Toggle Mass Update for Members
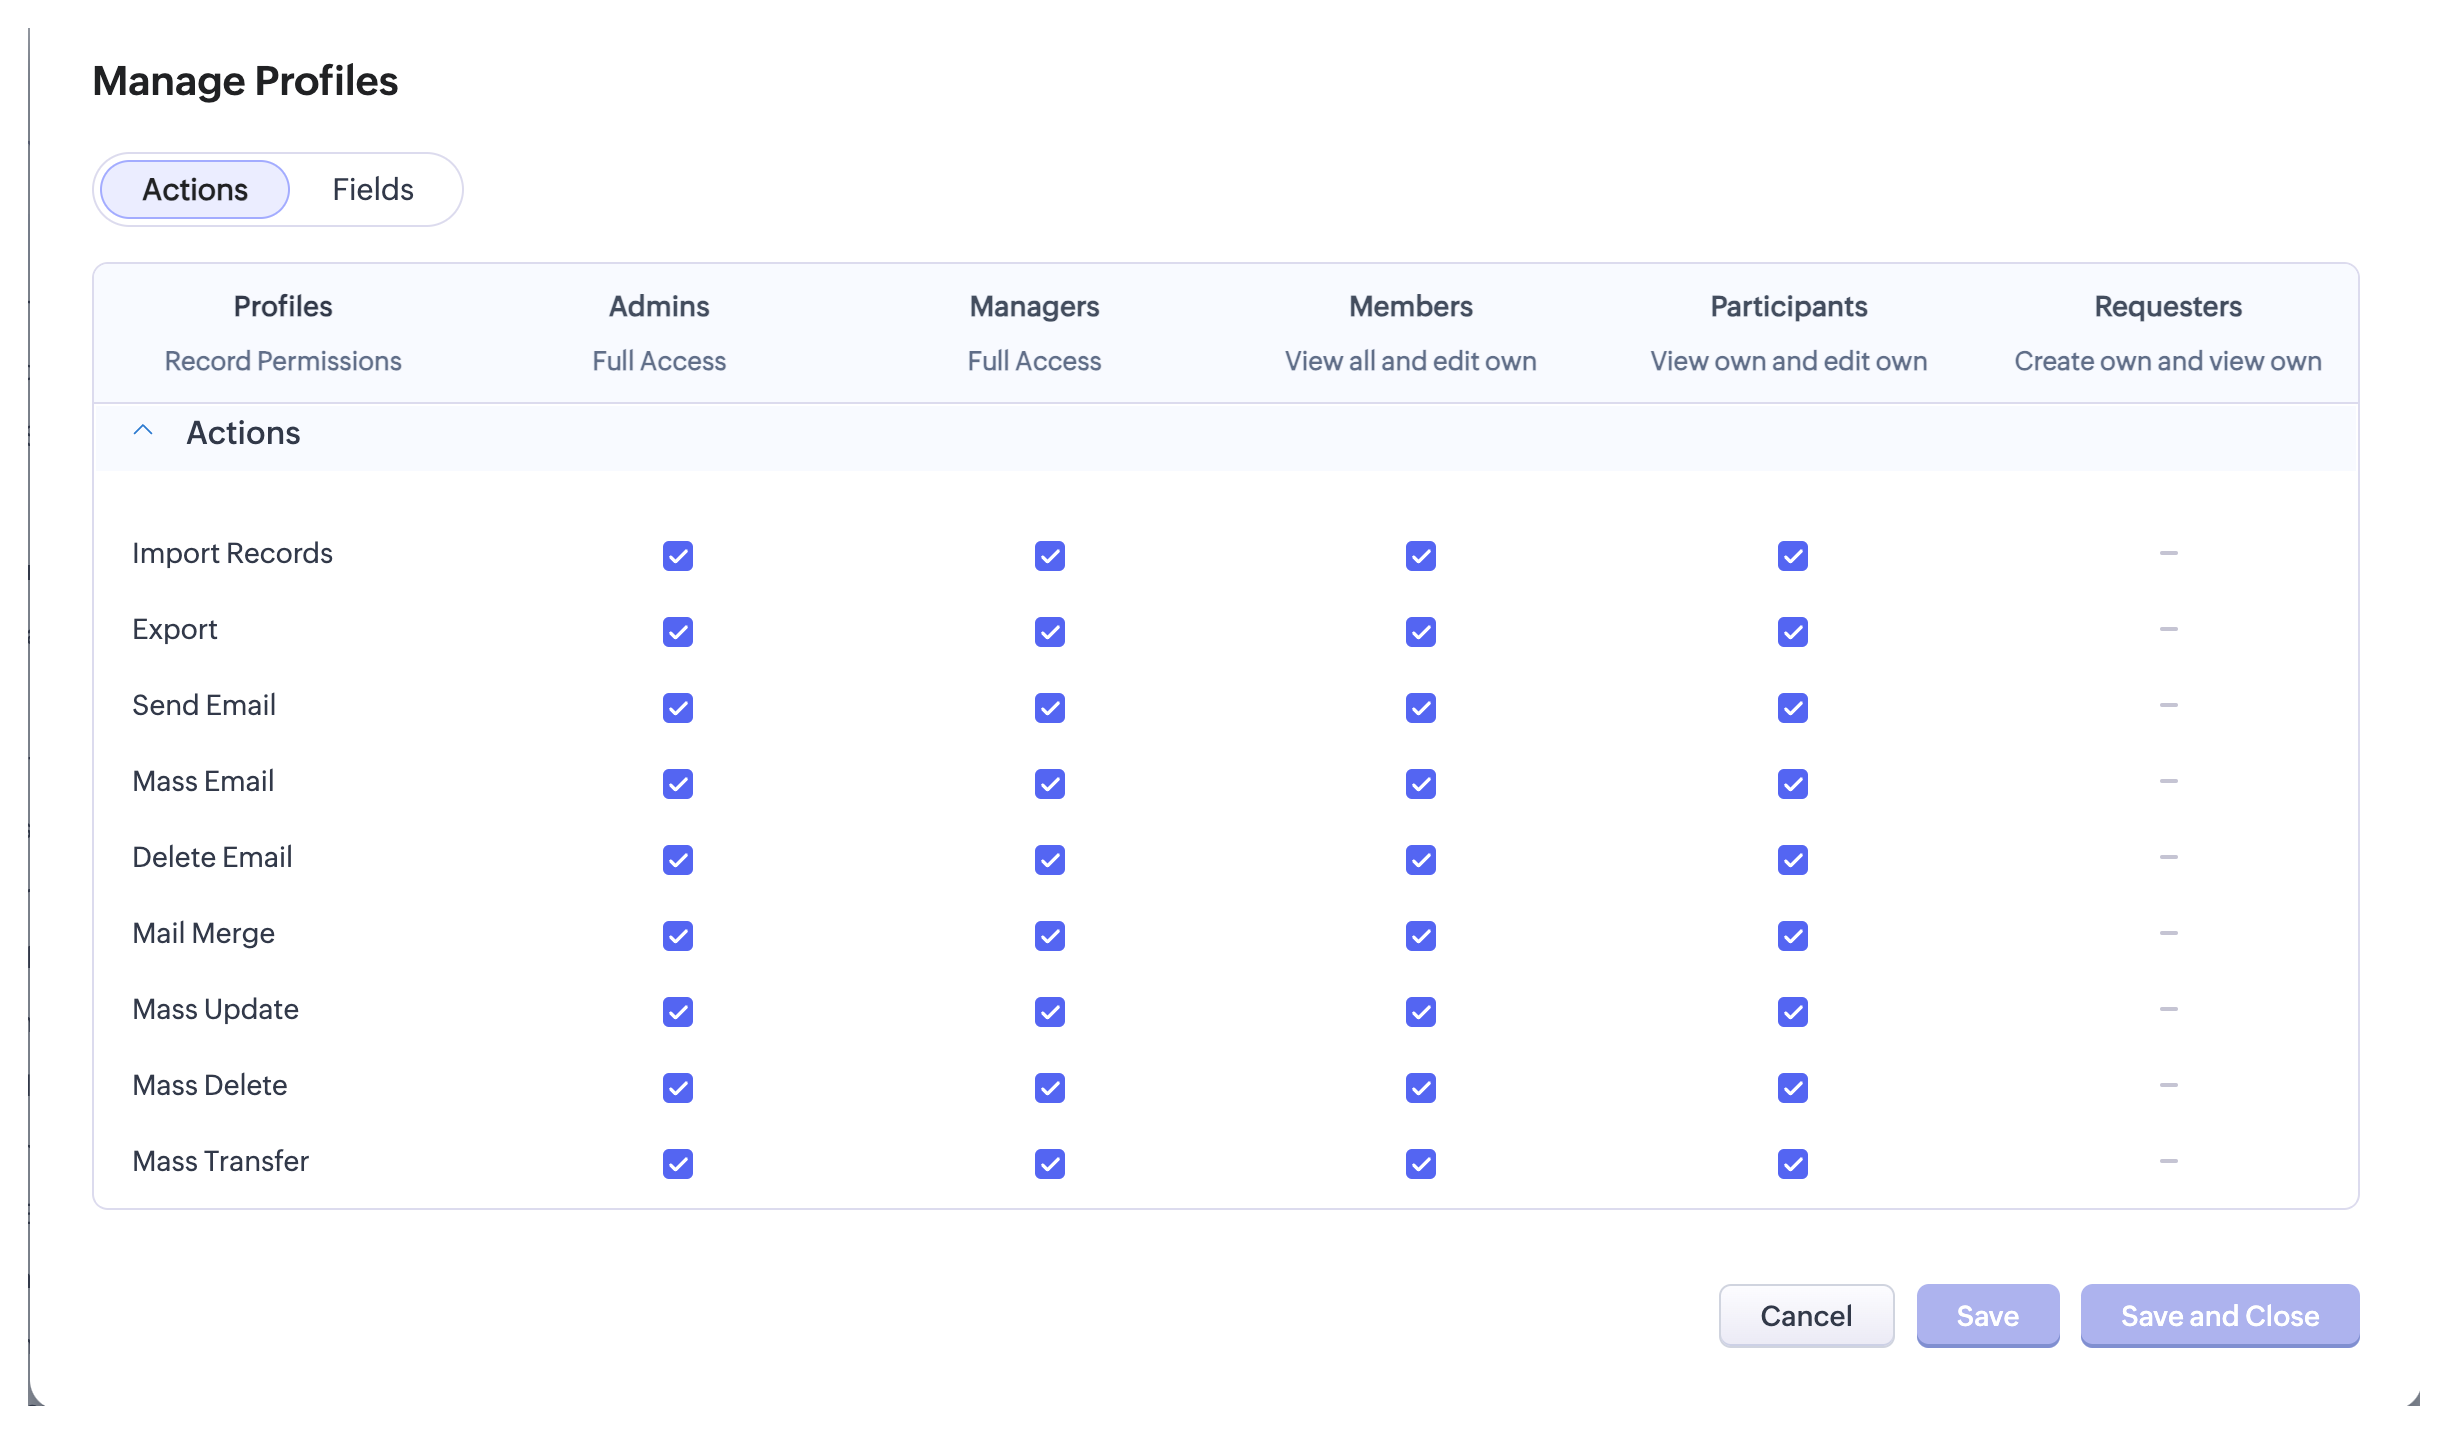Viewport: 2448px width, 1434px height. coord(1420,1012)
